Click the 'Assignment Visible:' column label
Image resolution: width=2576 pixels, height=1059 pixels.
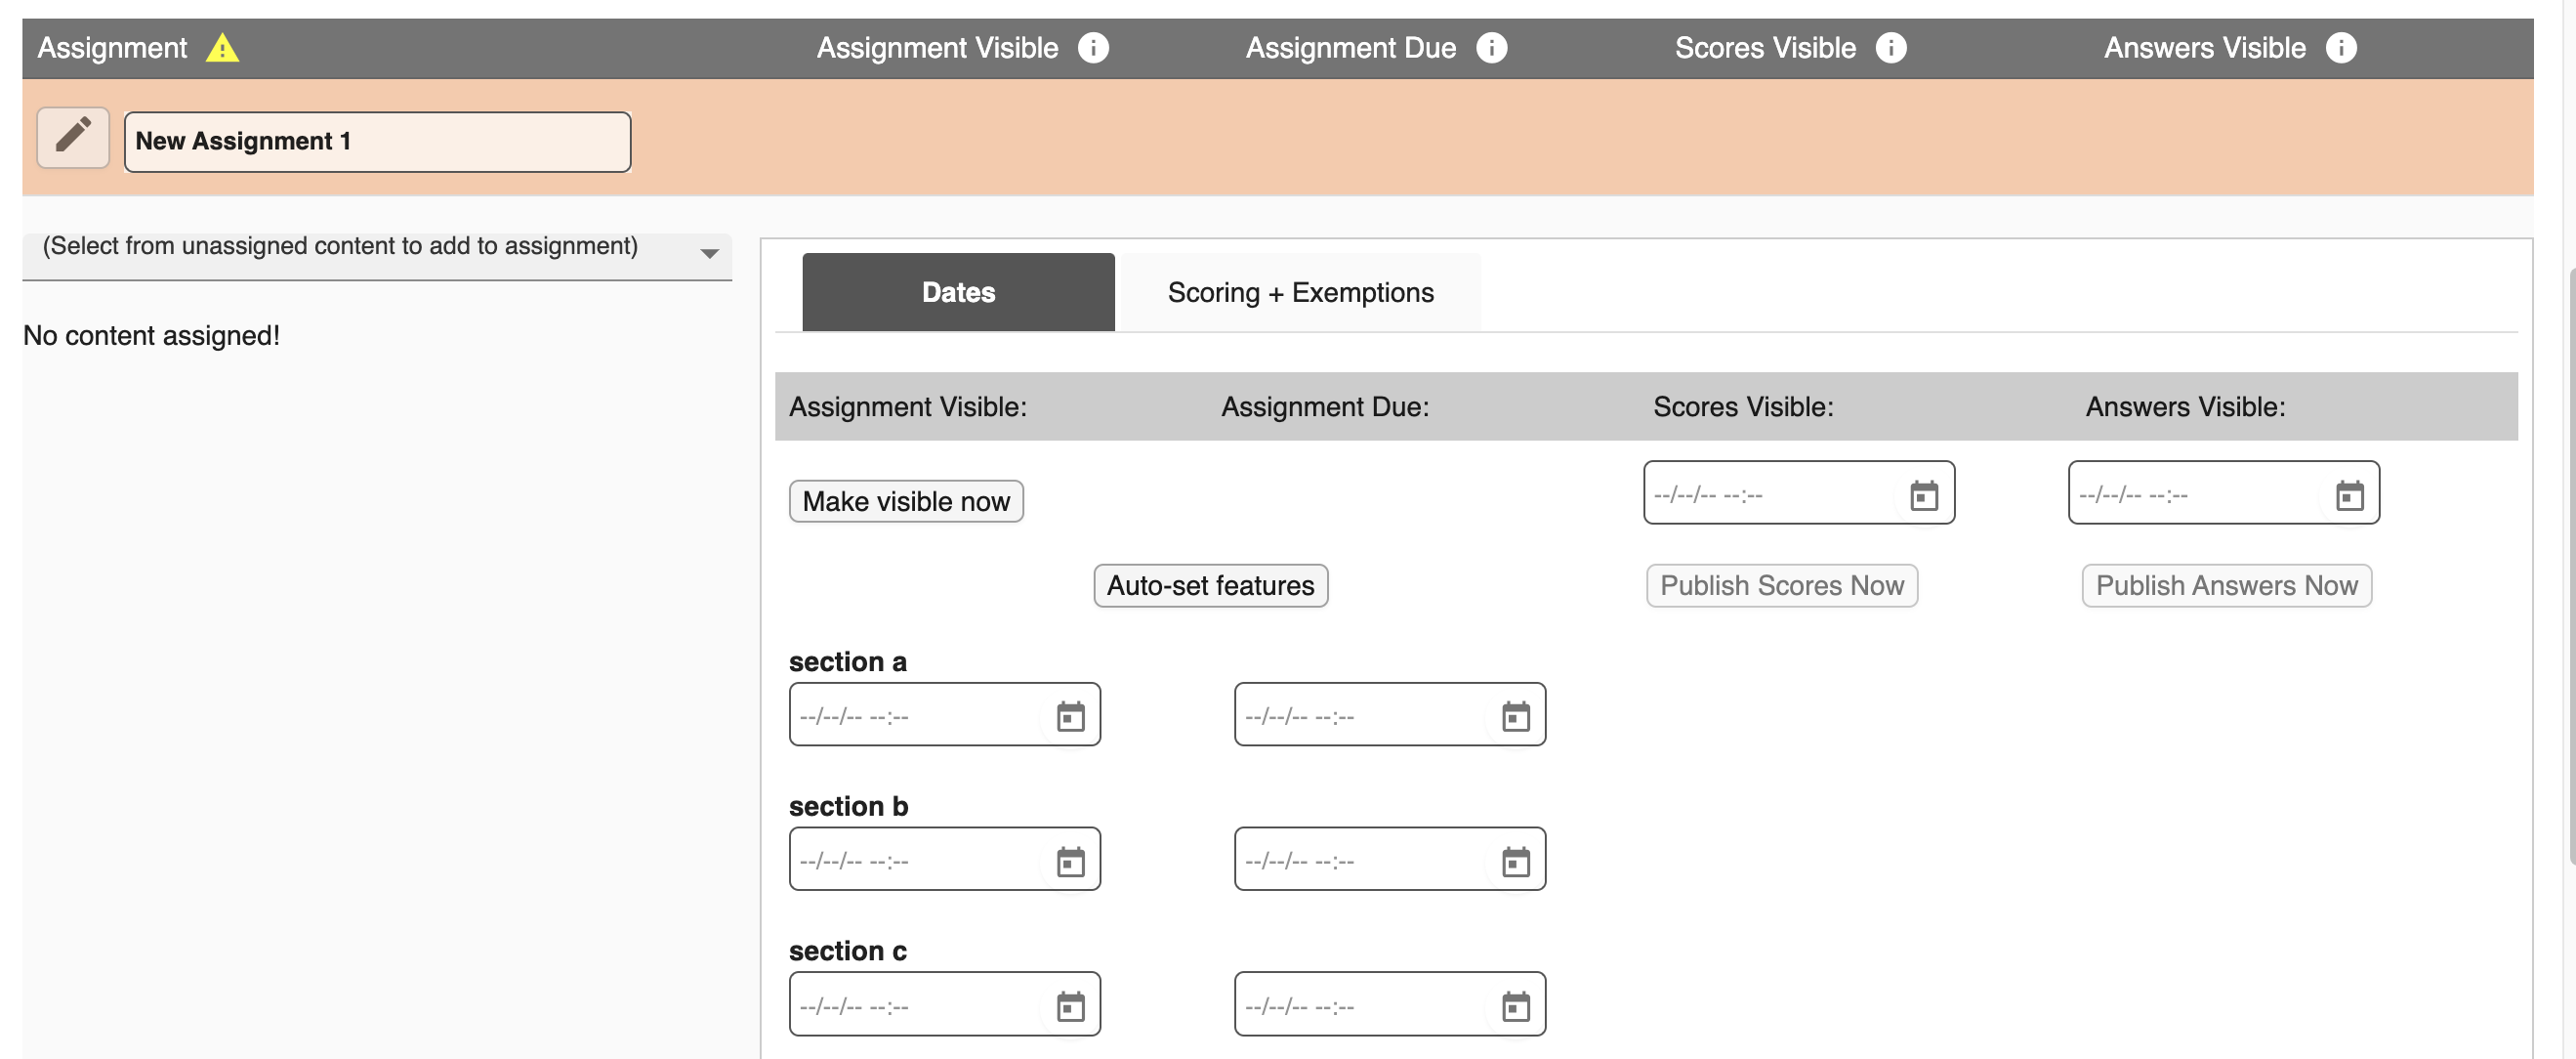(x=907, y=407)
